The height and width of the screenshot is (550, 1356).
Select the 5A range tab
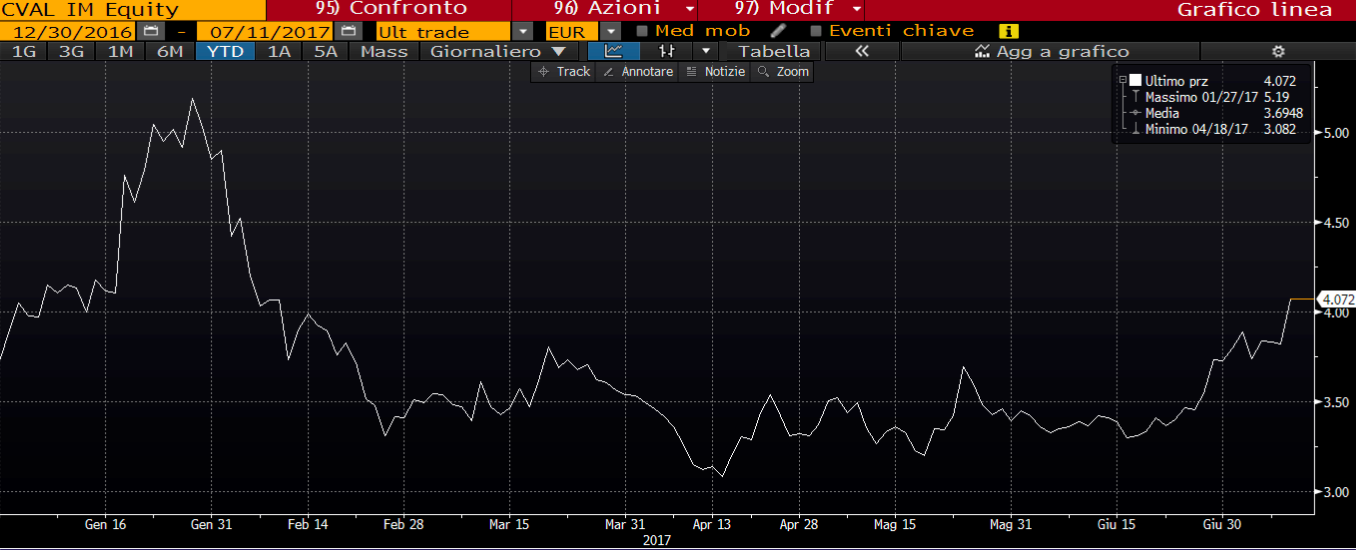tap(326, 51)
